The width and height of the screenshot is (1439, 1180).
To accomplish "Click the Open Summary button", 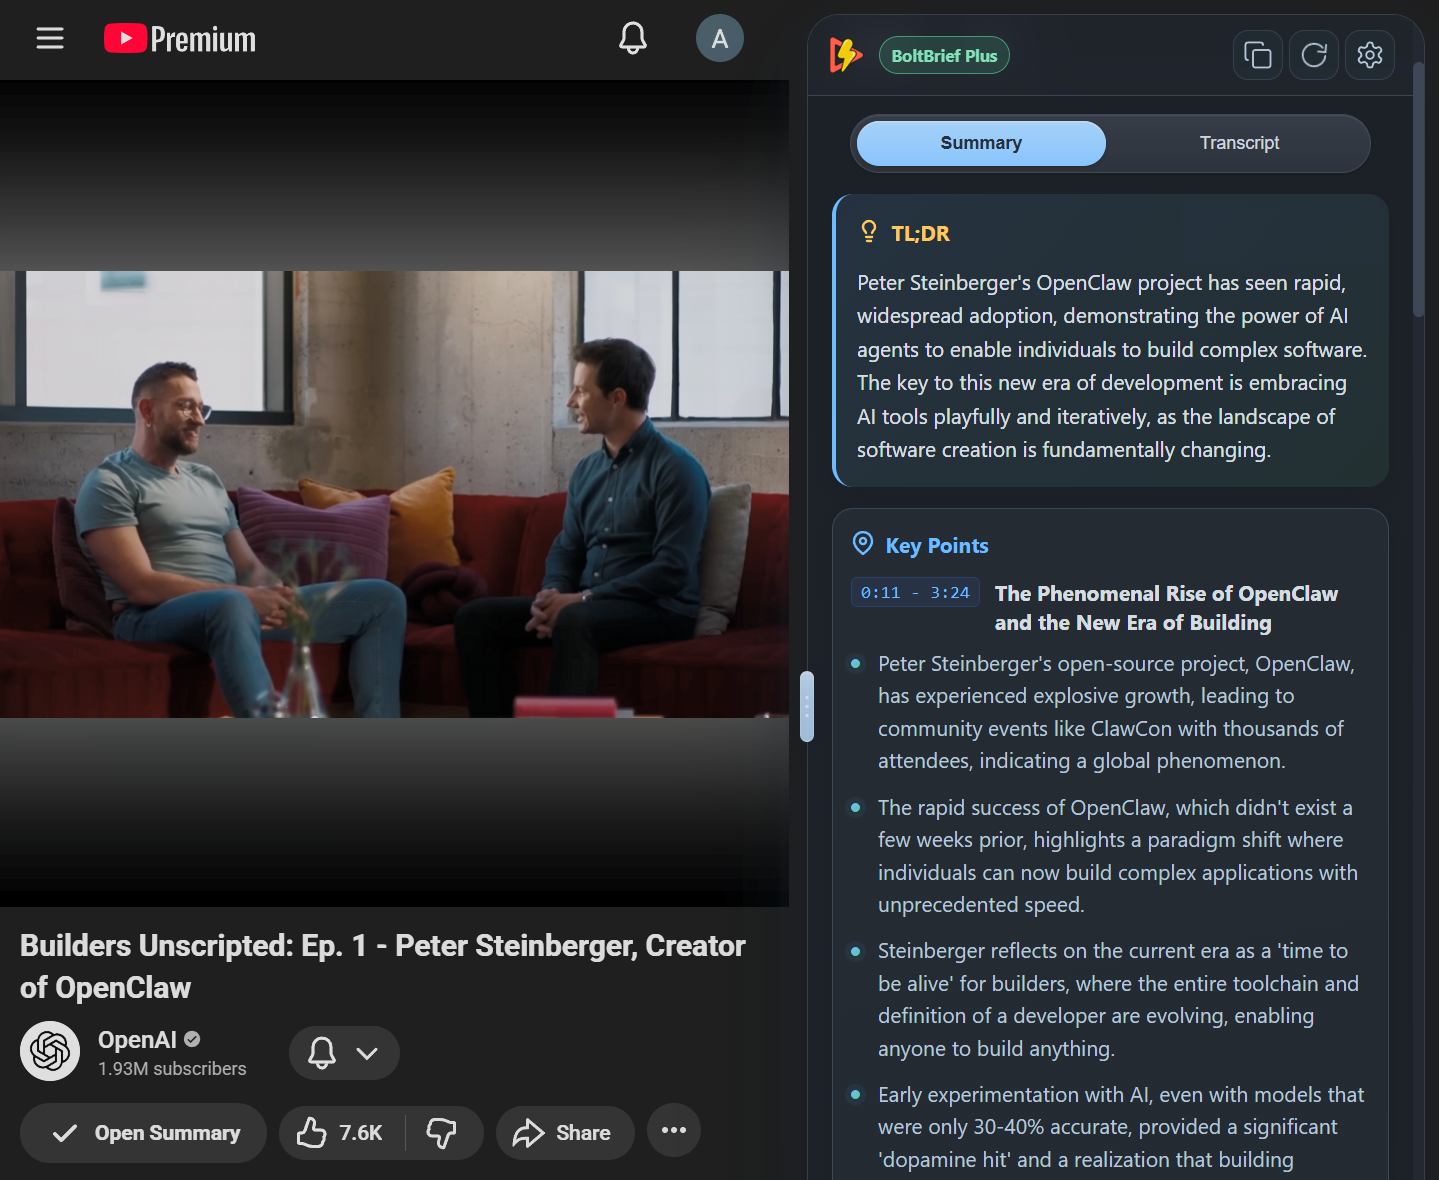I will (x=142, y=1132).
